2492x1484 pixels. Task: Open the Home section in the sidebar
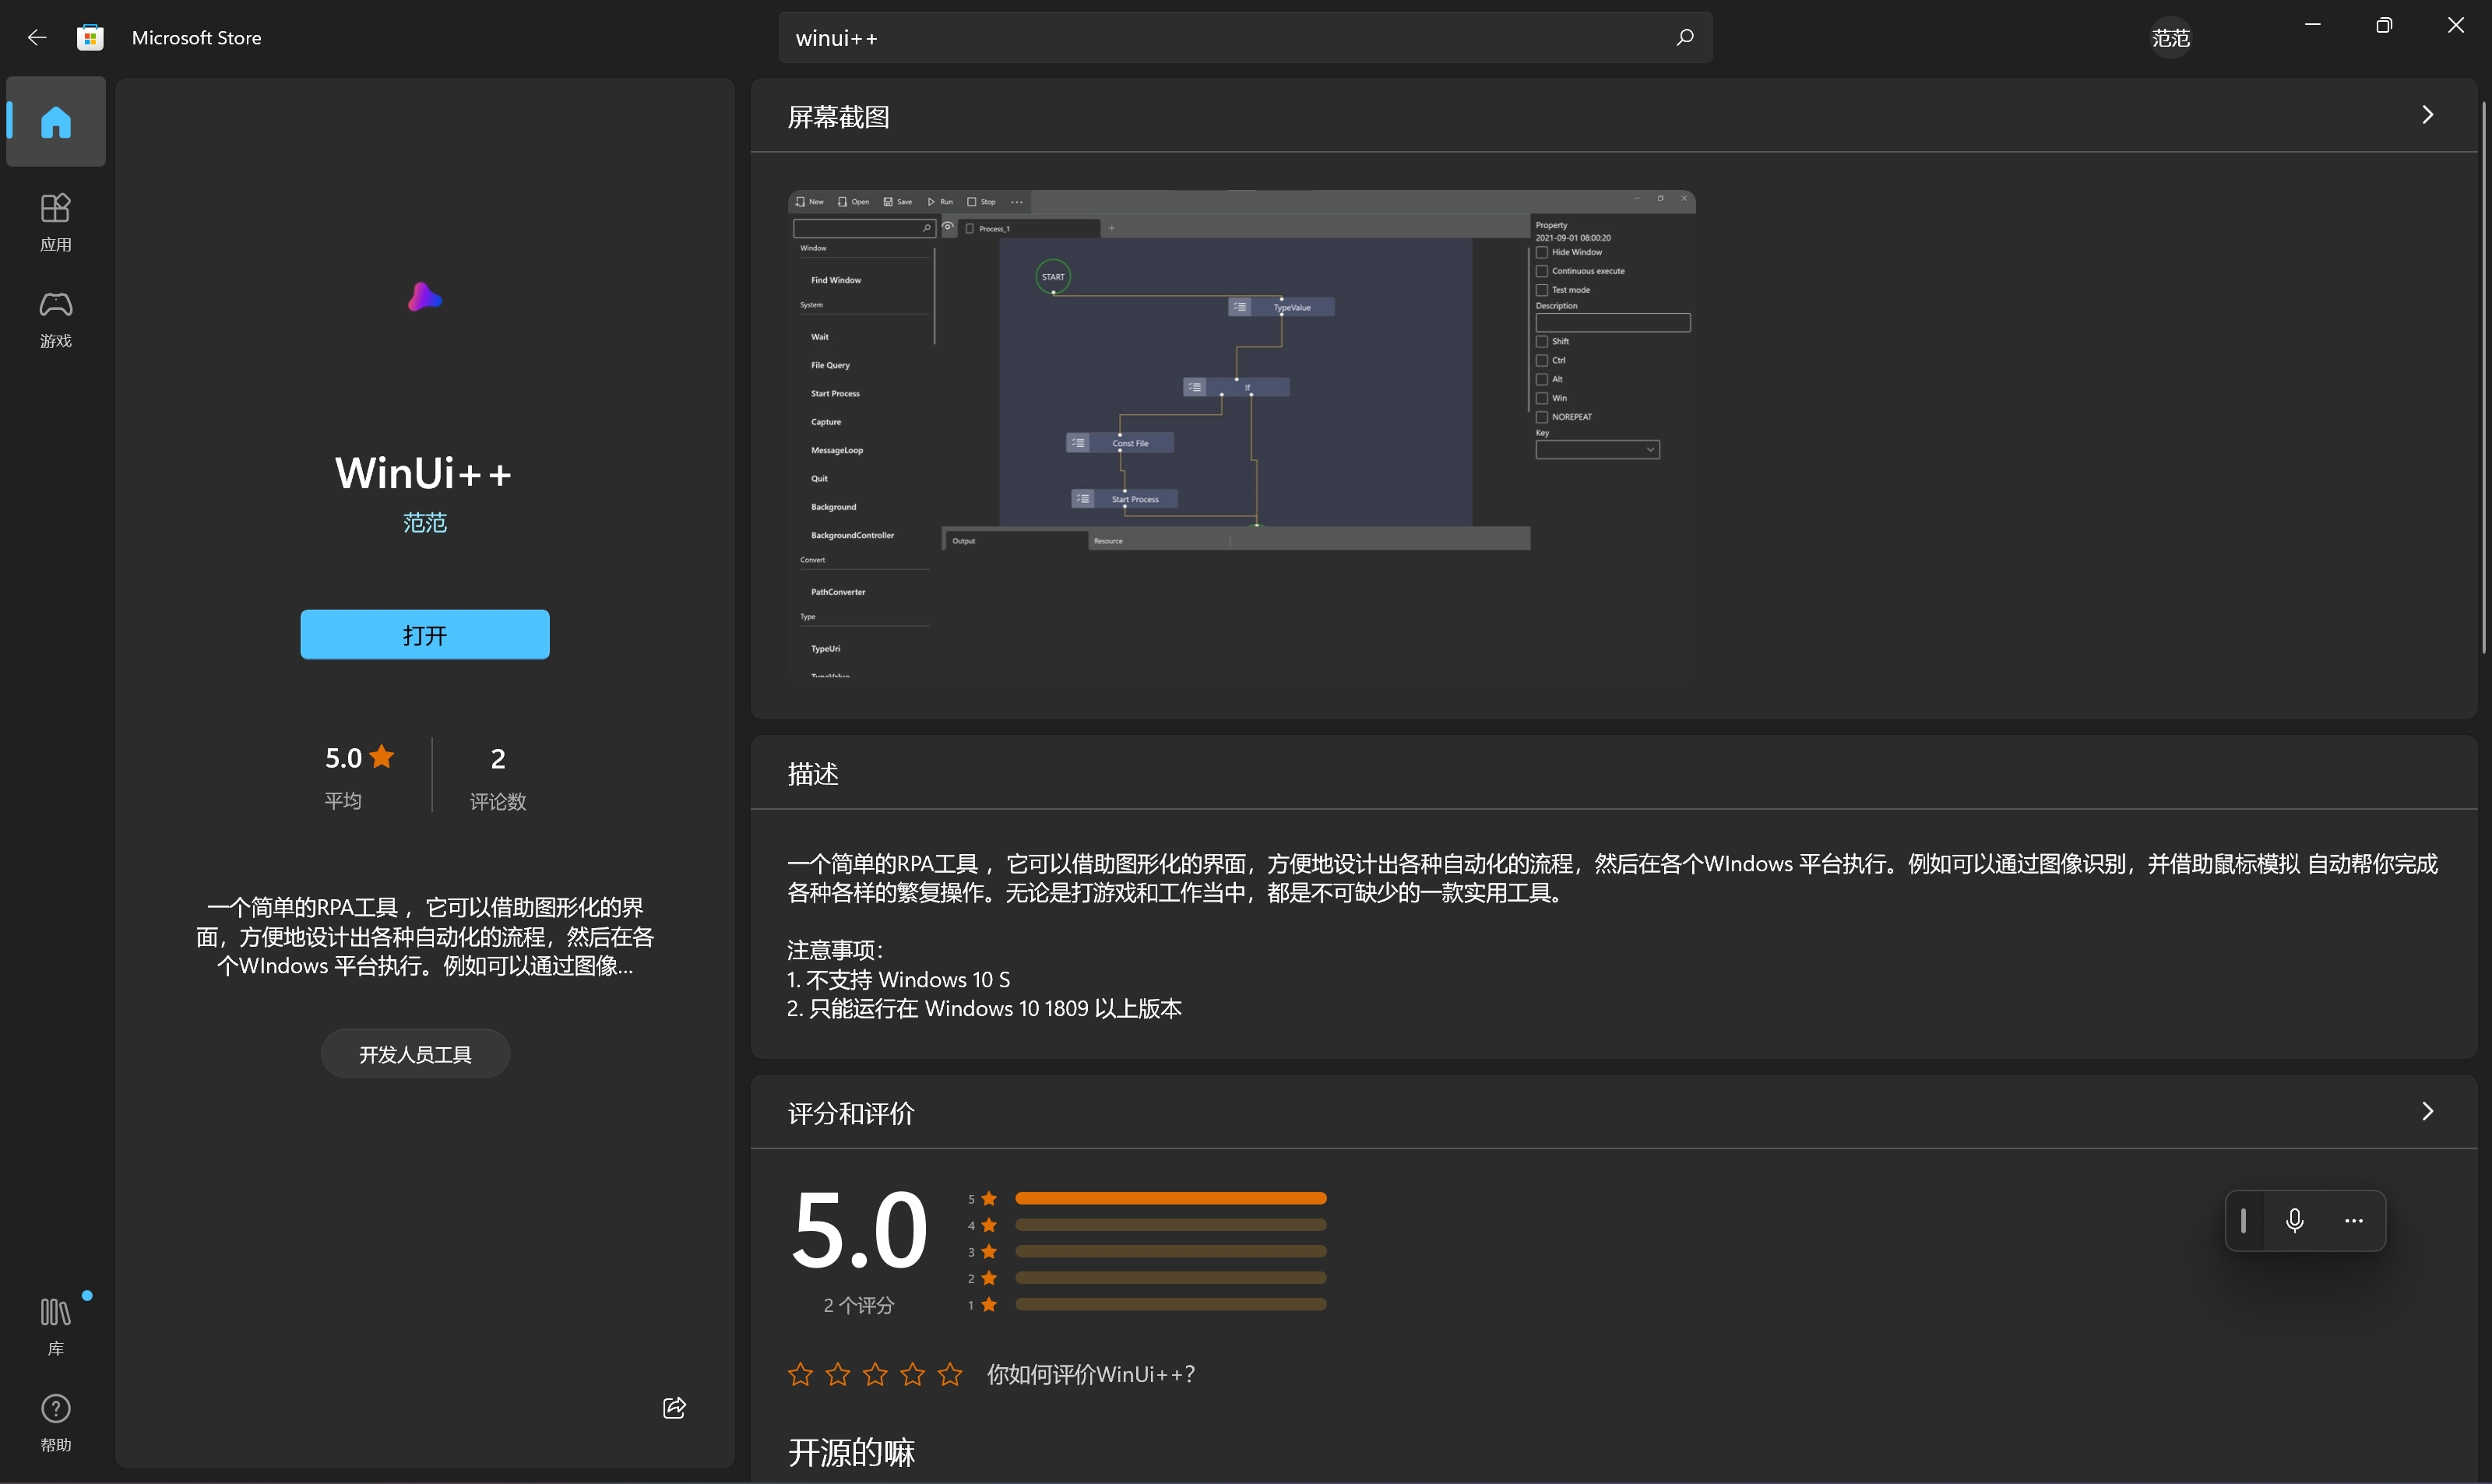coord(55,121)
